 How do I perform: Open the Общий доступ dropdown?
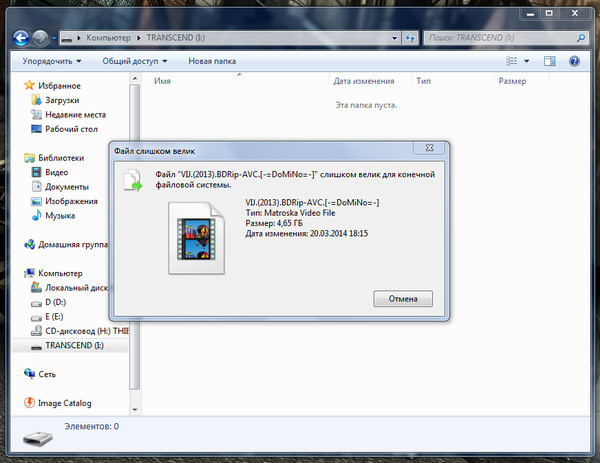coord(135,61)
